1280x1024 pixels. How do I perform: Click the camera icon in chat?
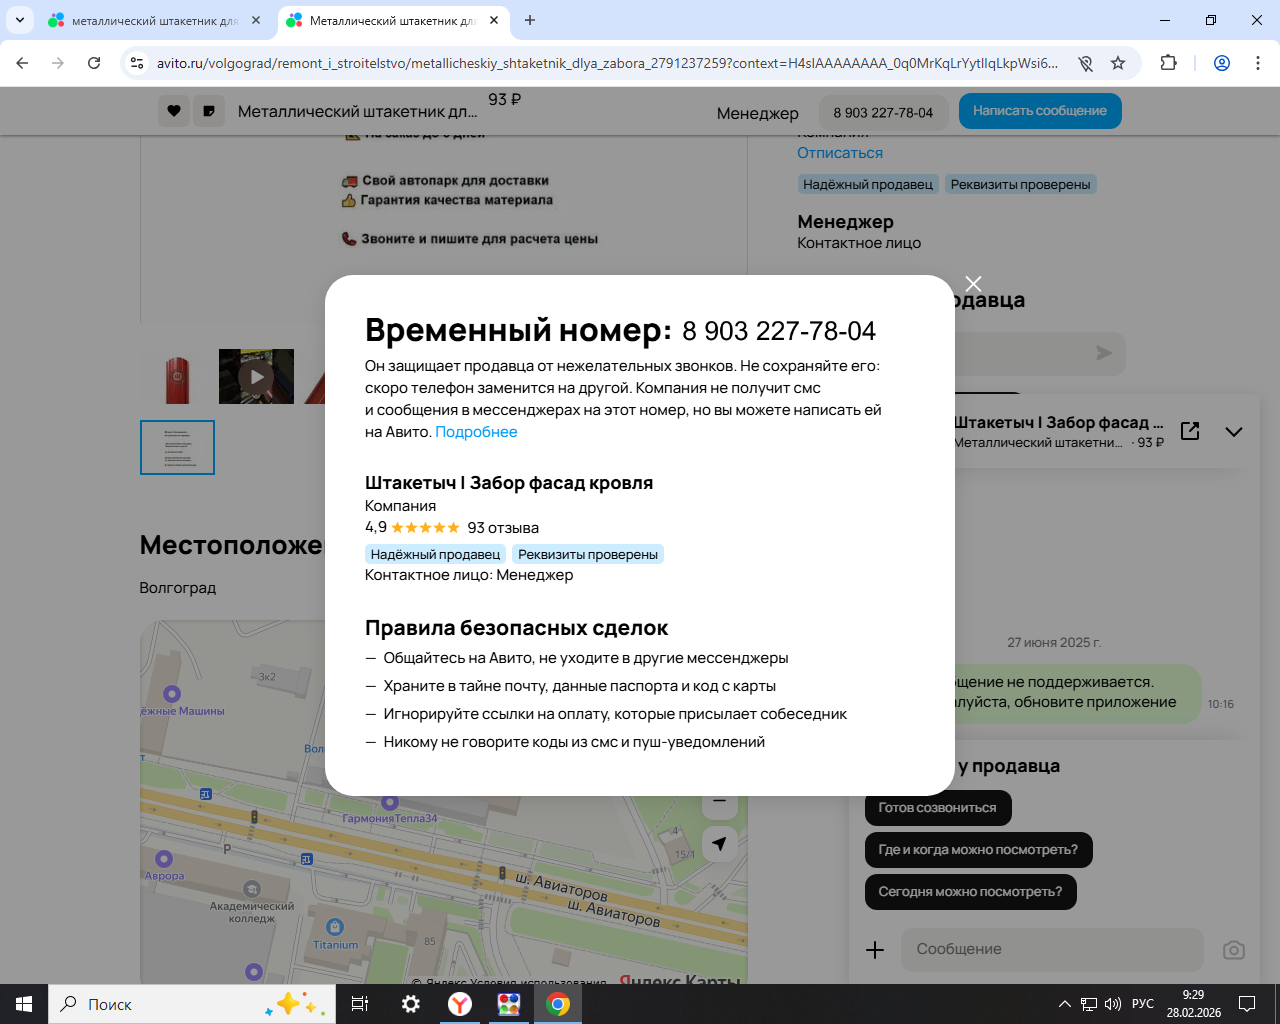1234,950
